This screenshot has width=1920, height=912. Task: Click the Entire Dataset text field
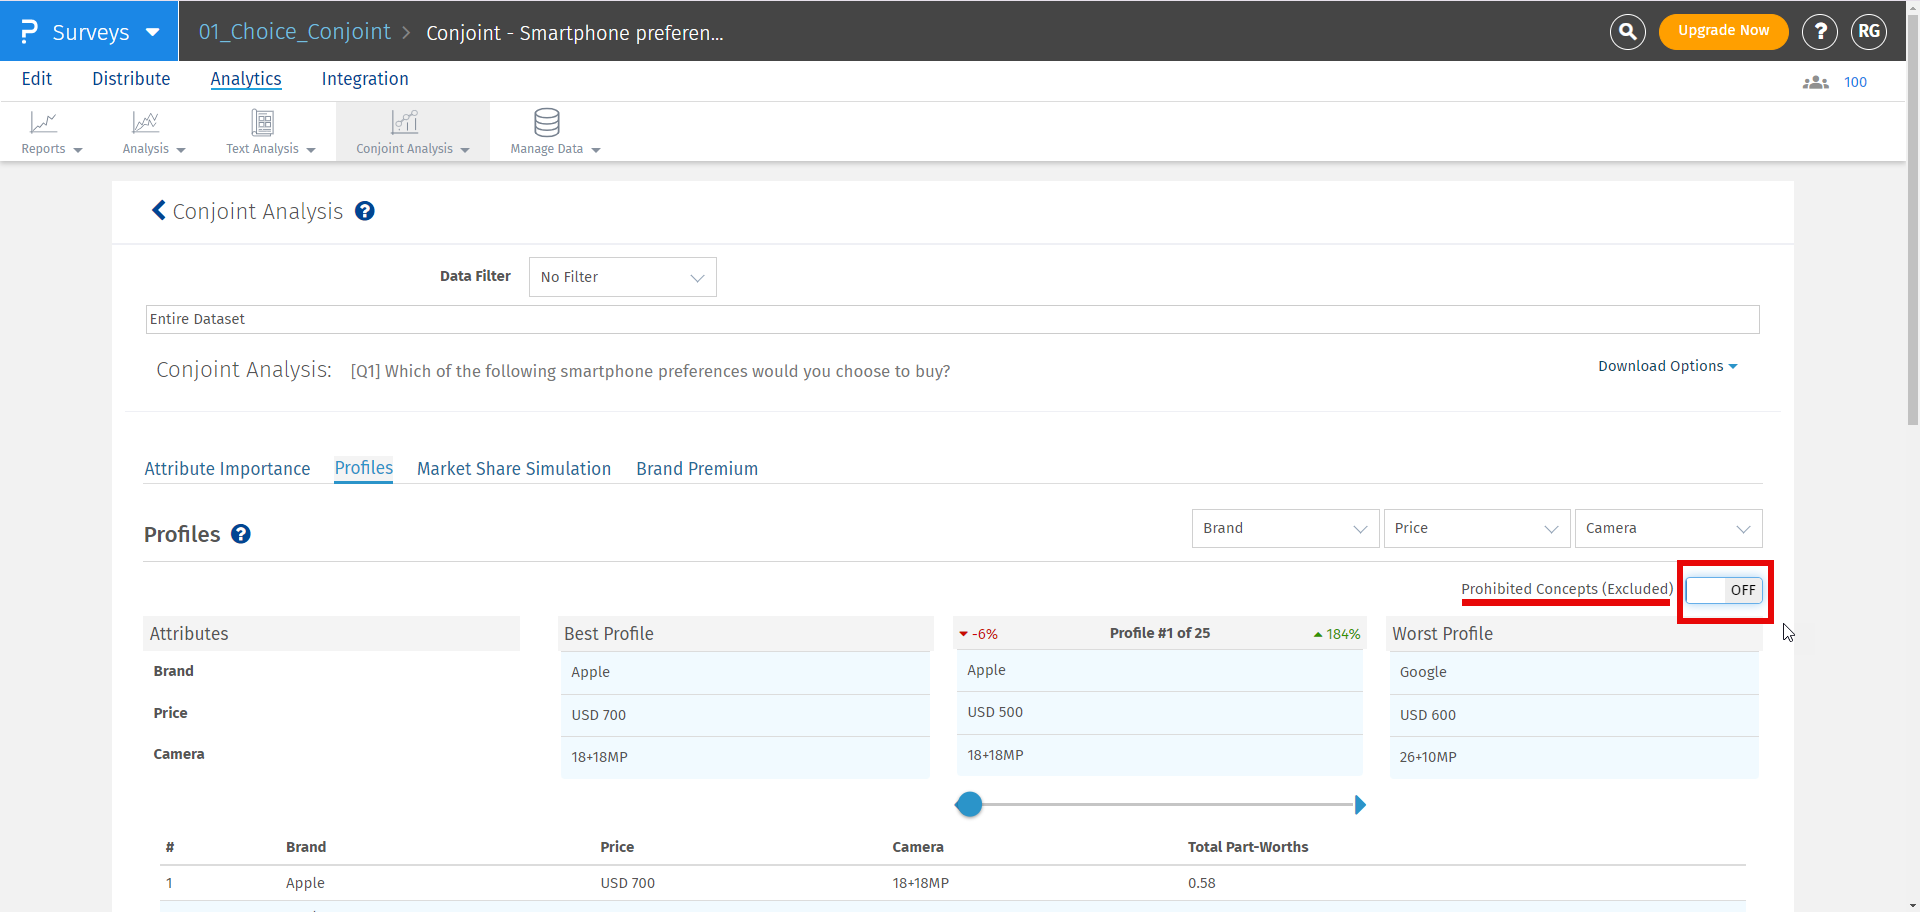(951, 319)
